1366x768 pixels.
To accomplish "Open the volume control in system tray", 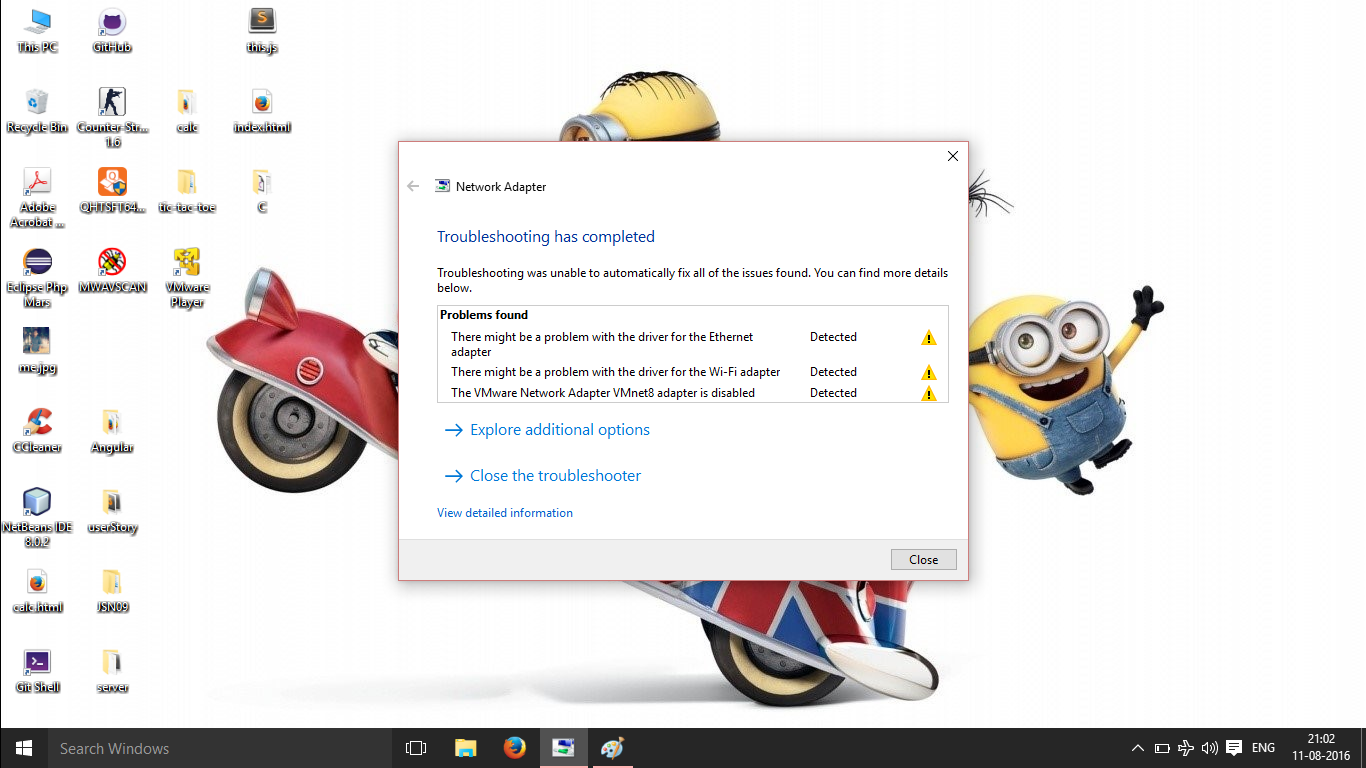I will coord(1210,748).
